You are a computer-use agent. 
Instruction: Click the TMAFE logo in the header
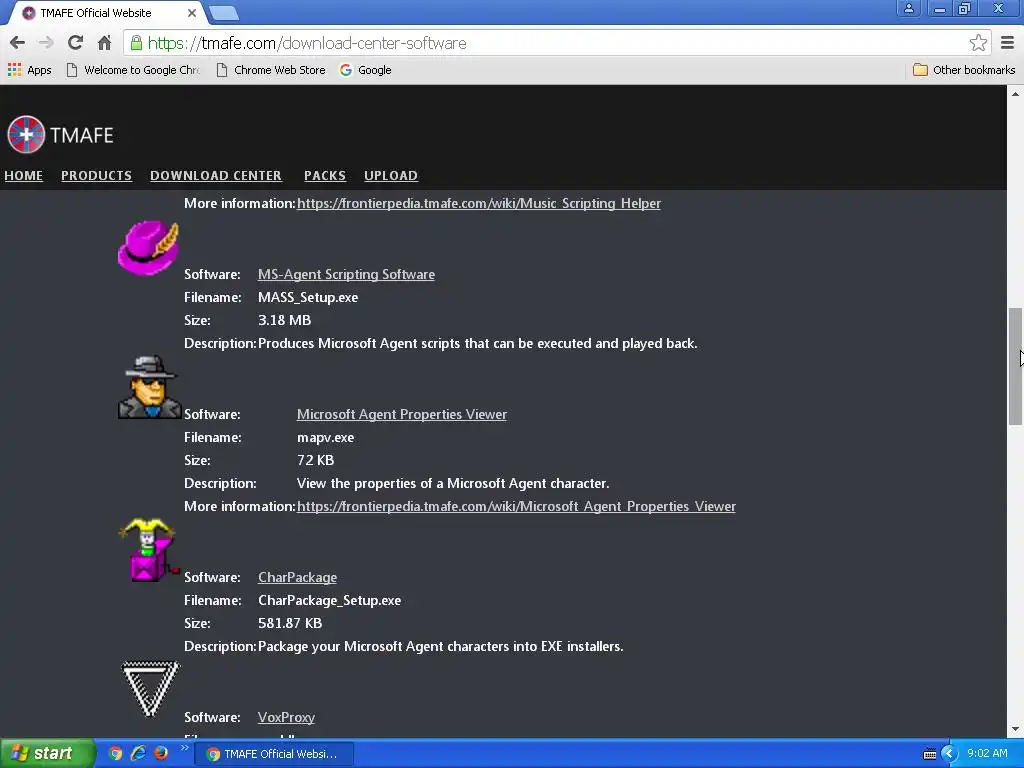pyautogui.click(x=60, y=135)
